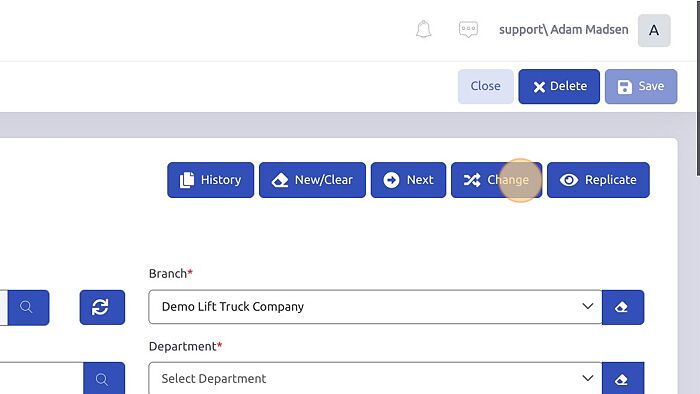Go to the Next record button
Image resolution: width=700 pixels, height=394 pixels.
tap(408, 180)
